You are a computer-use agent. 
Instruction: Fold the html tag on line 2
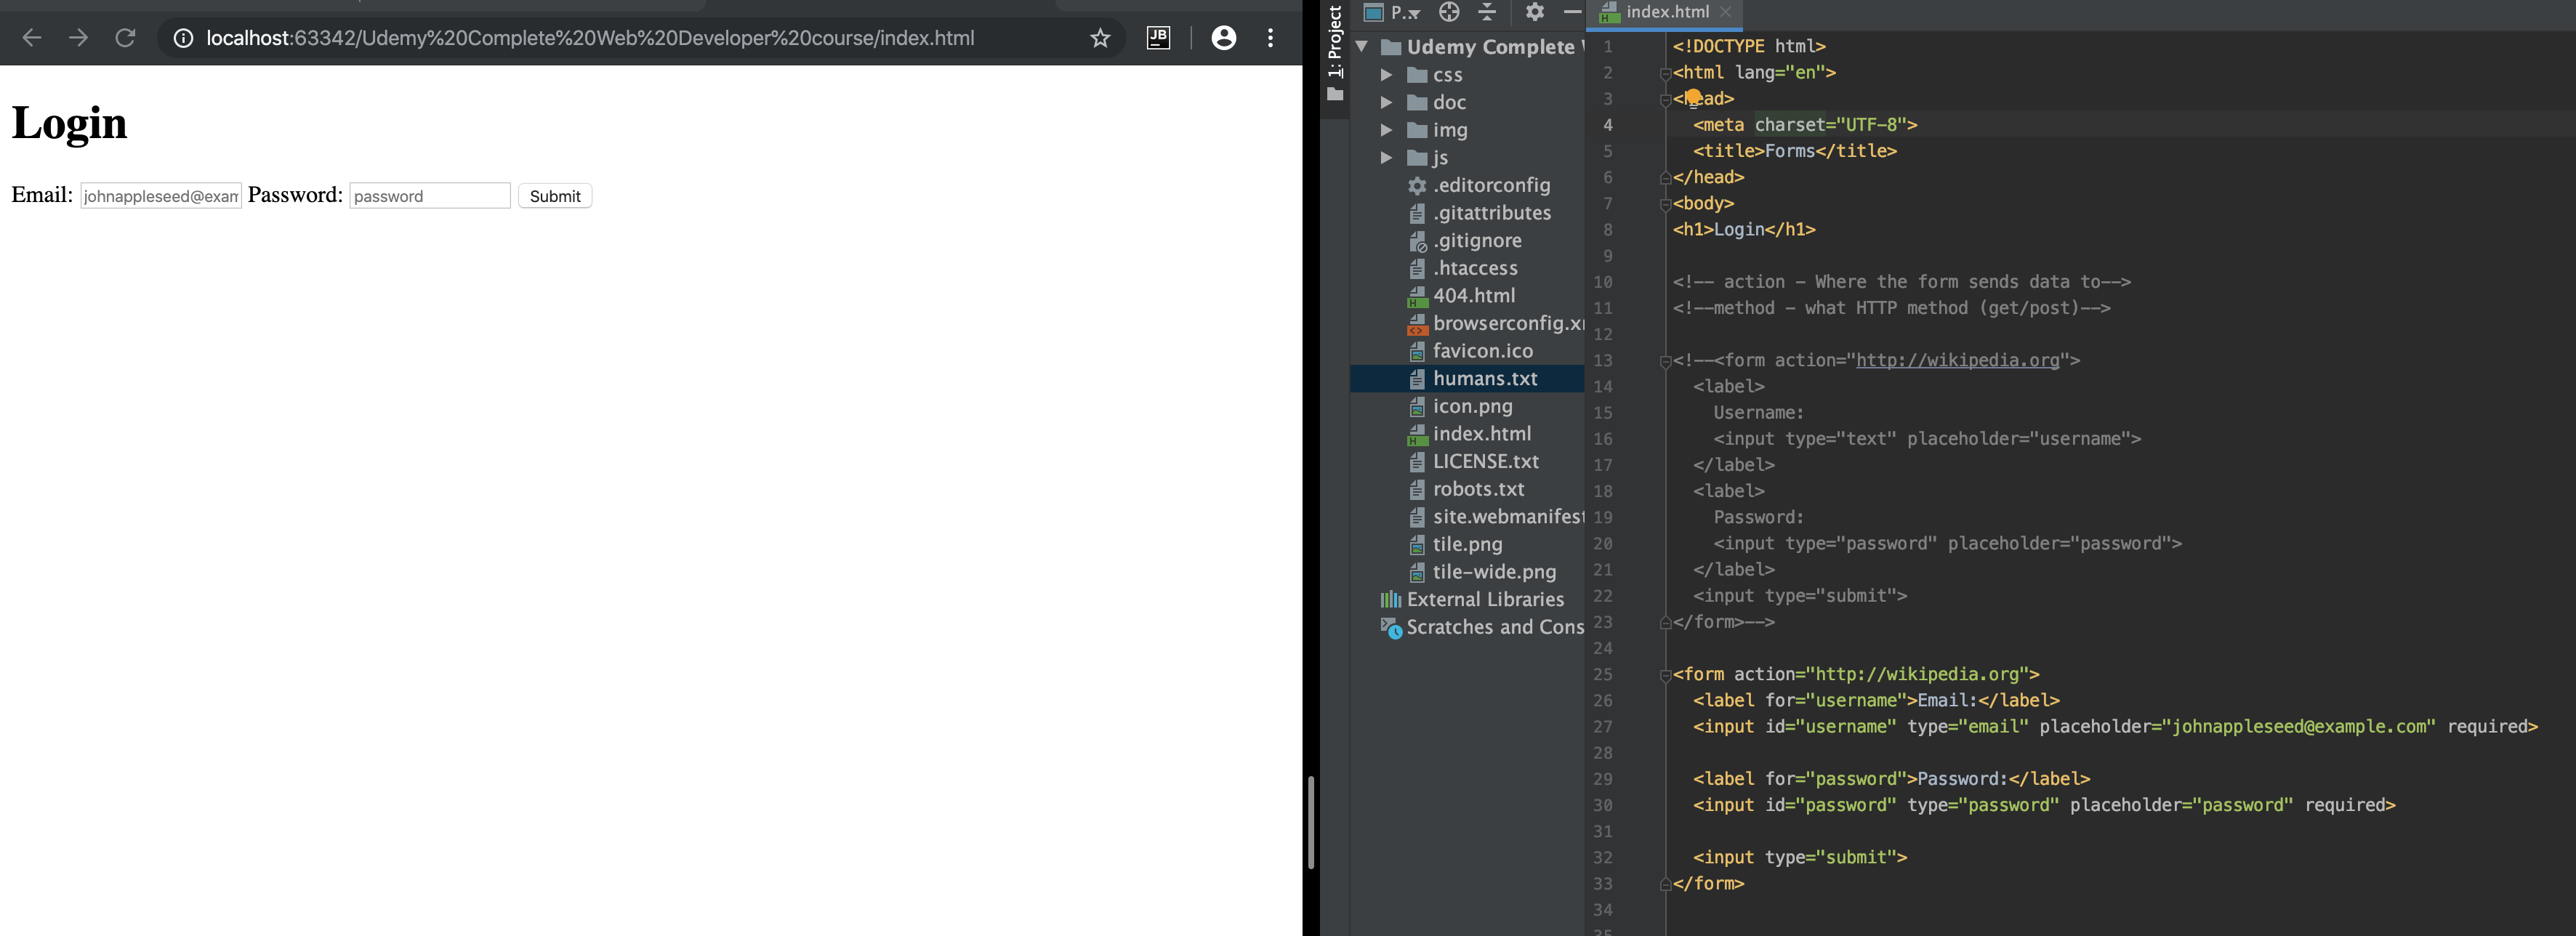(x=1665, y=73)
